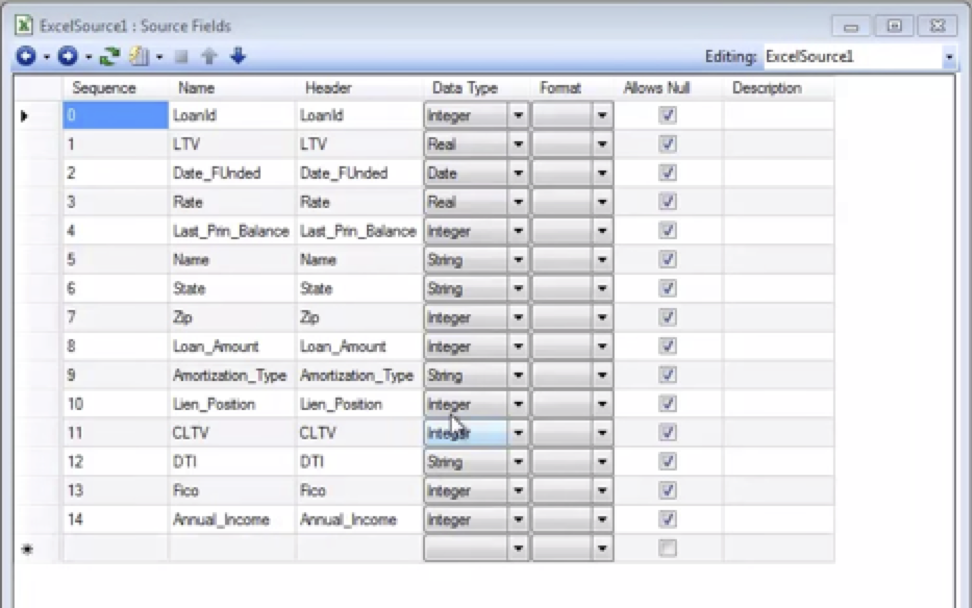Click the gray stop square toolbar icon
The height and width of the screenshot is (608, 972).
pos(182,58)
